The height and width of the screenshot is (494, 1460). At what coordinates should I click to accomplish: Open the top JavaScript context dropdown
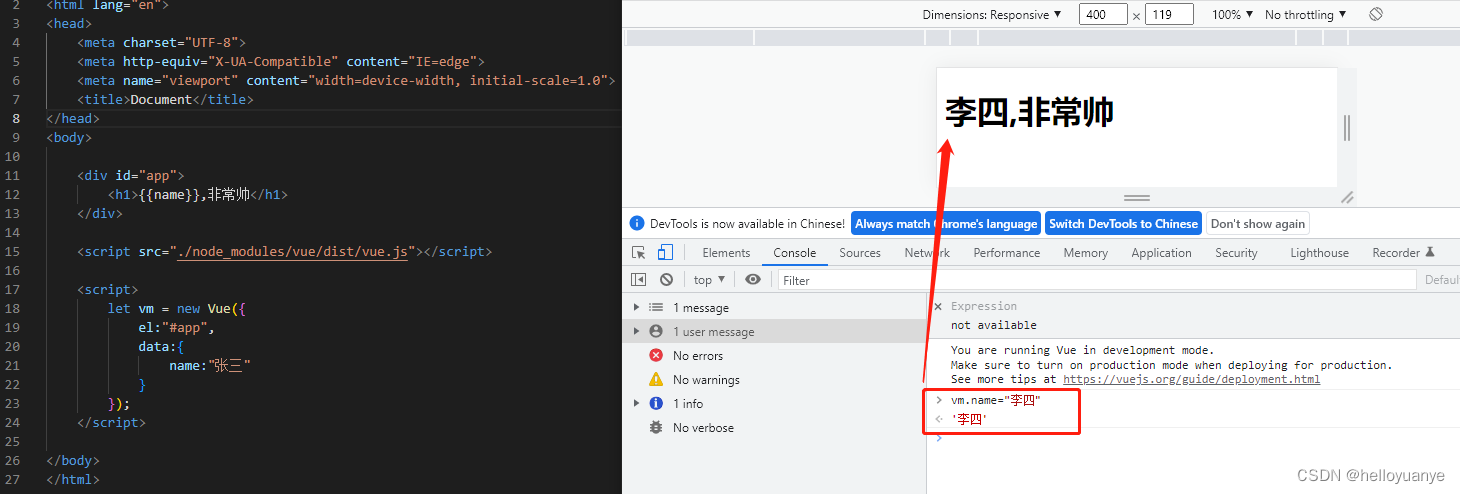710,280
